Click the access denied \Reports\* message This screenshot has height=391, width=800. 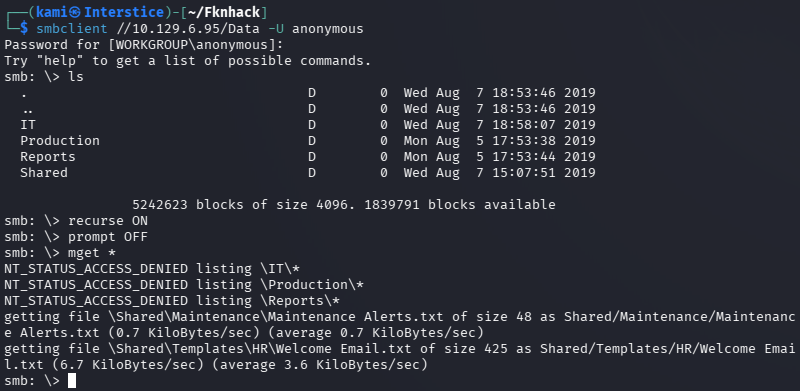pyautogui.click(x=172, y=301)
